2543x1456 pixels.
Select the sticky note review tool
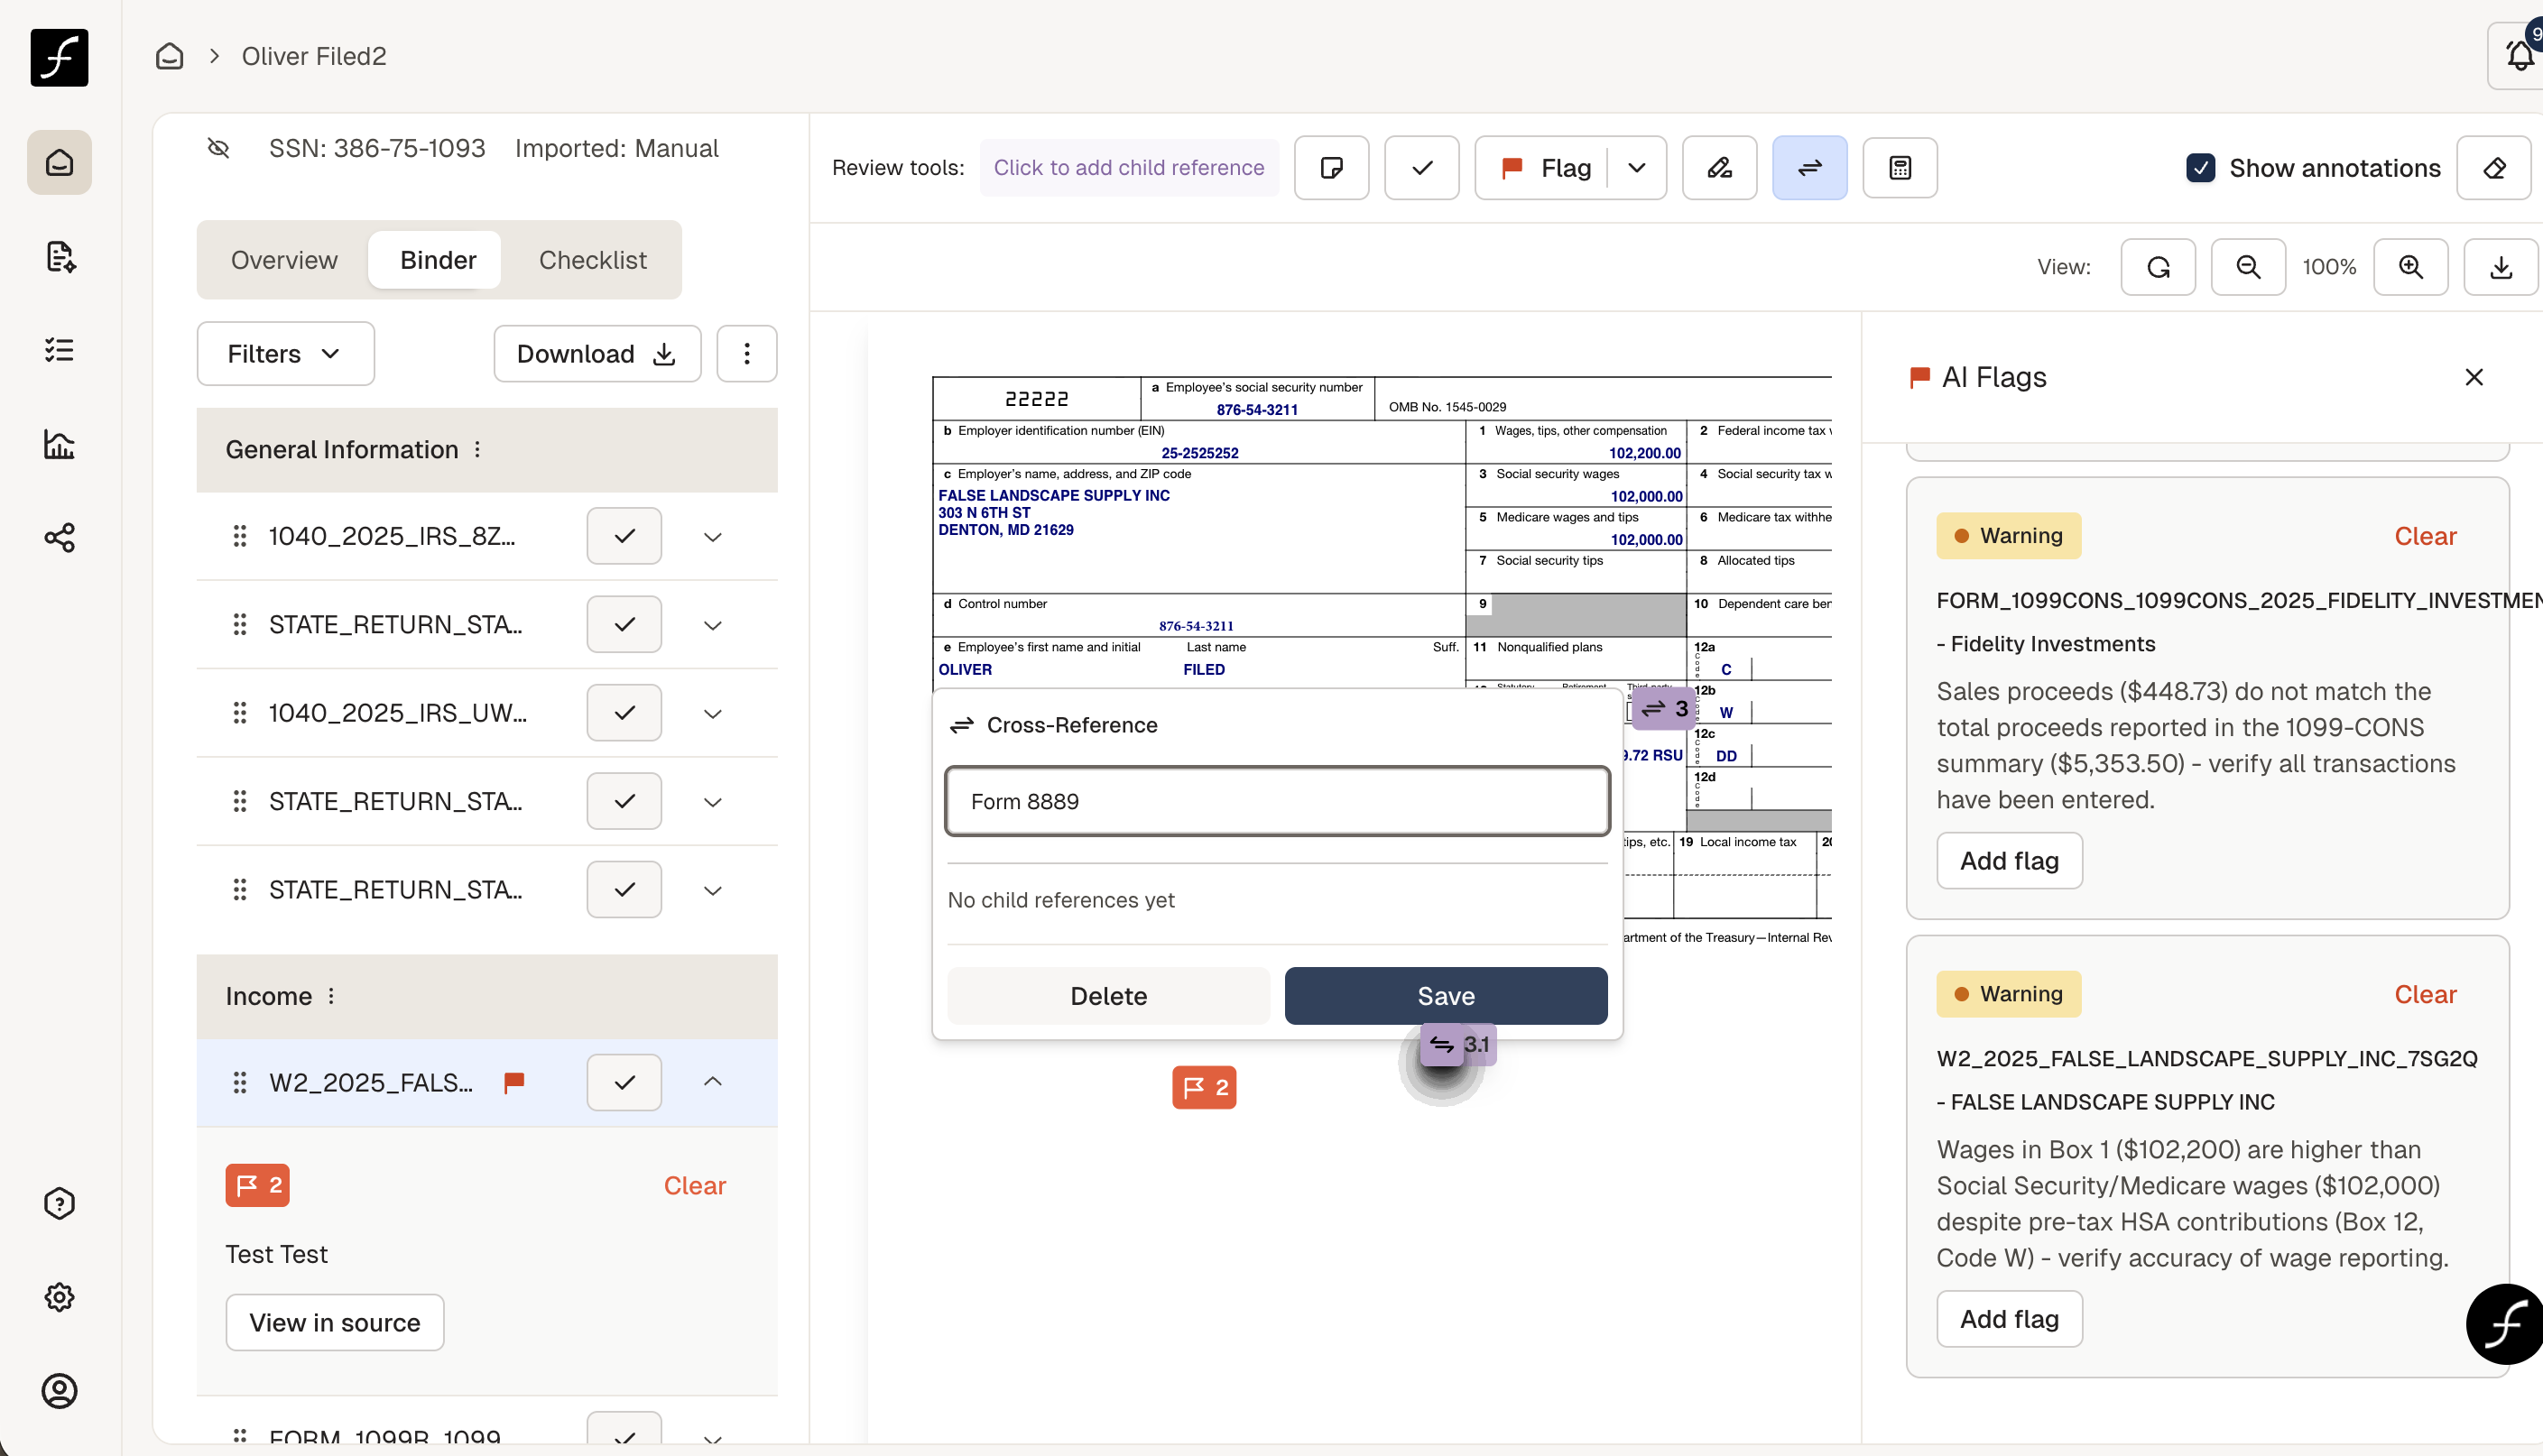(1331, 167)
